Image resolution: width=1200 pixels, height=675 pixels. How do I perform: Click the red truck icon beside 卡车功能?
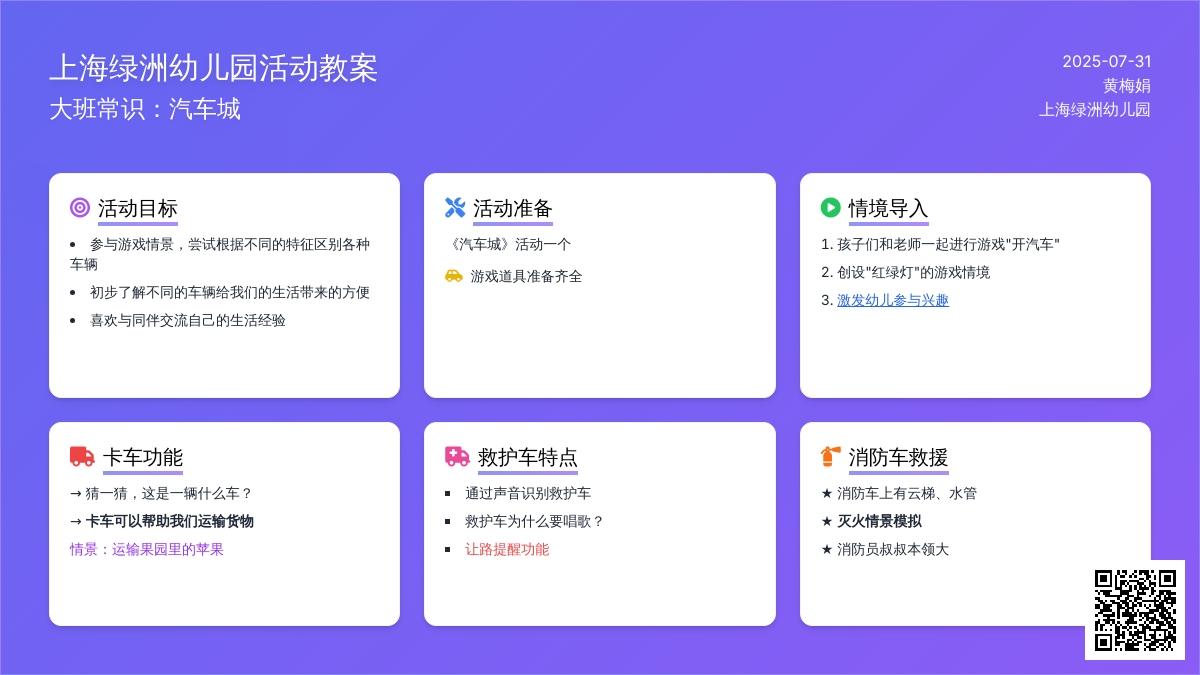(82, 457)
